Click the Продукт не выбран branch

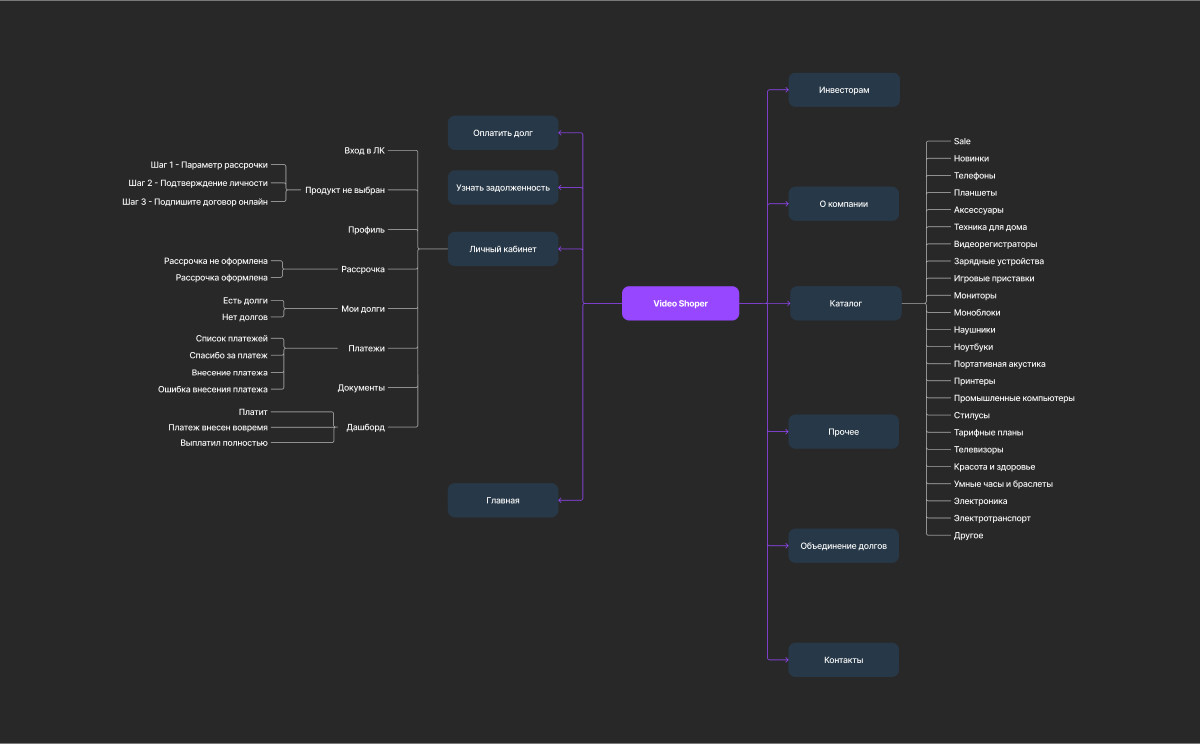(345, 190)
